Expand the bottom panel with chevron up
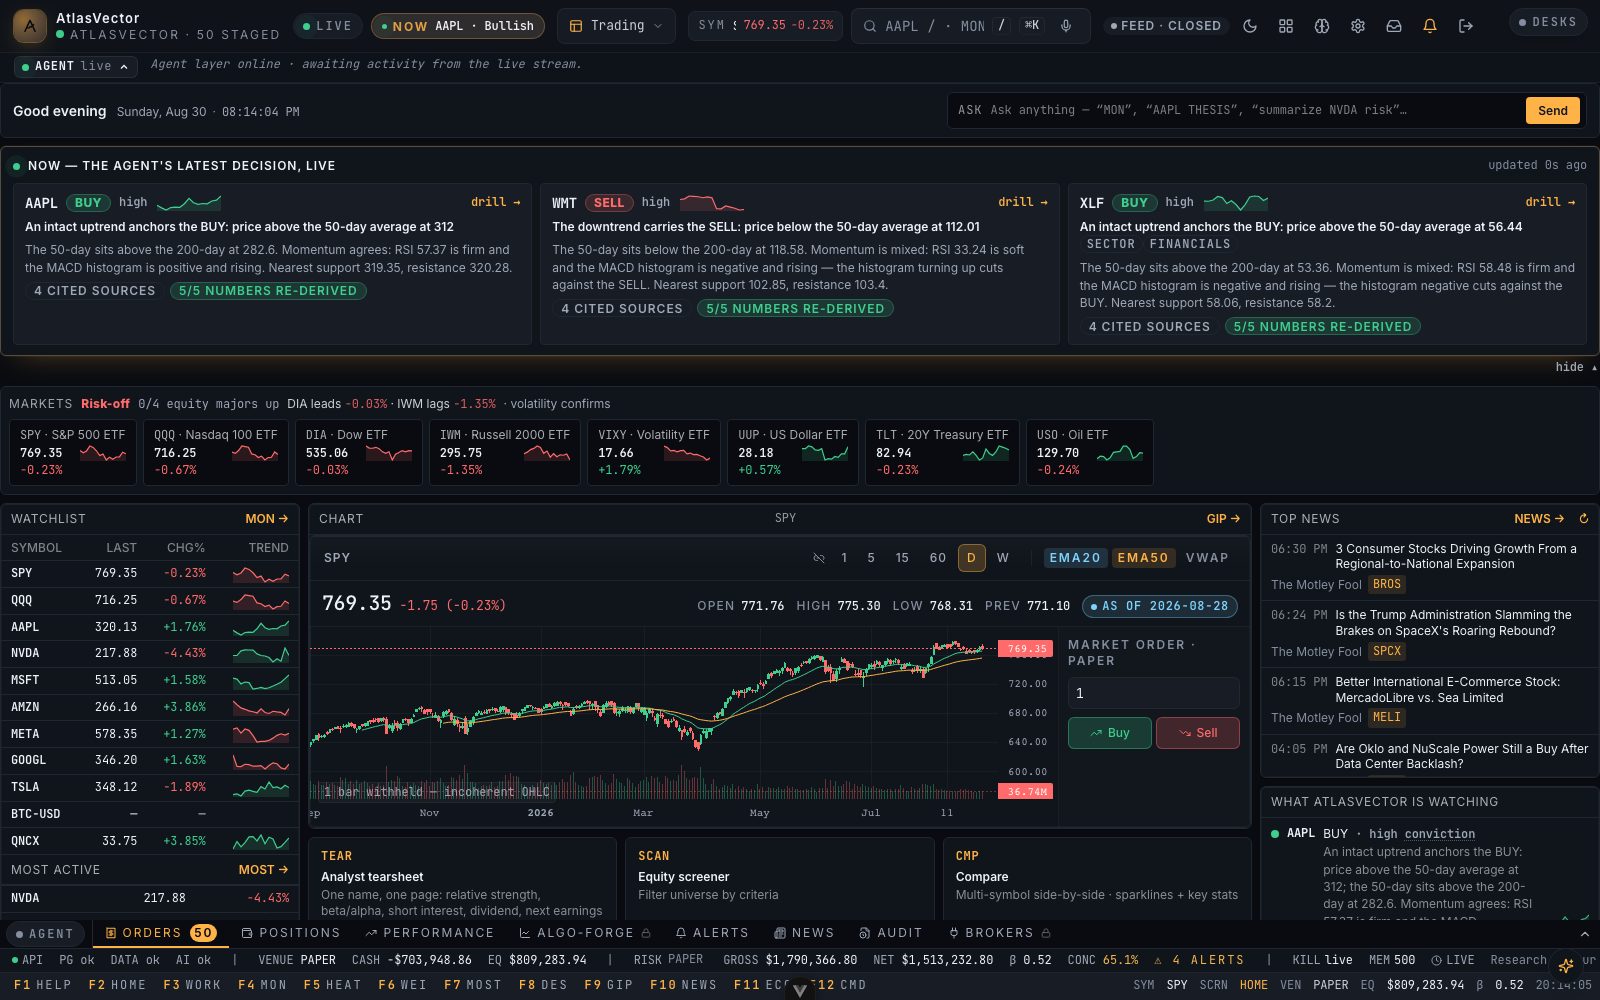Viewport: 1600px width, 1000px height. tap(1585, 934)
